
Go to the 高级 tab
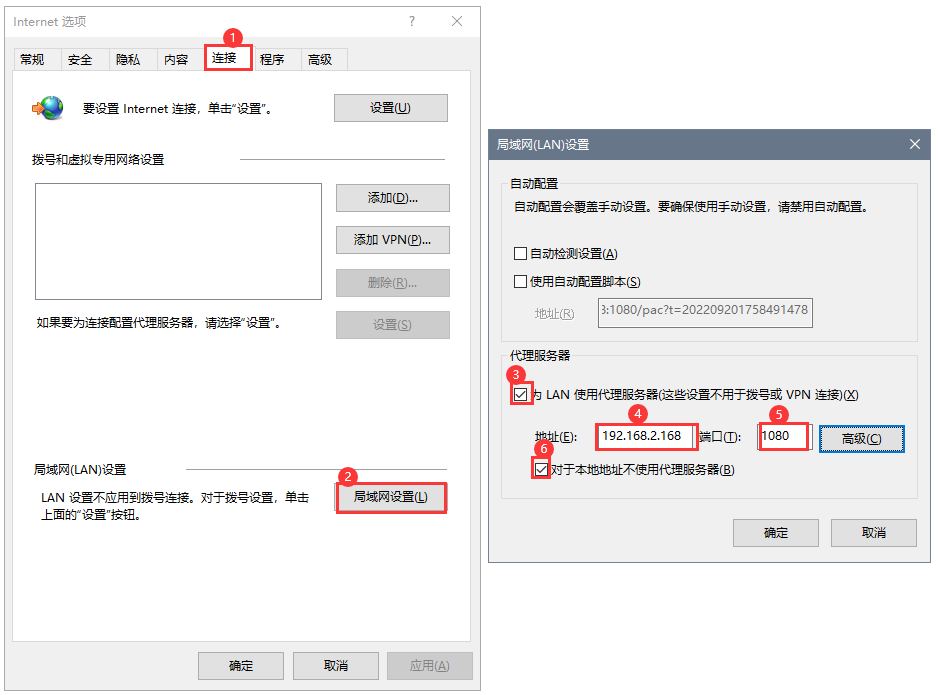point(321,59)
